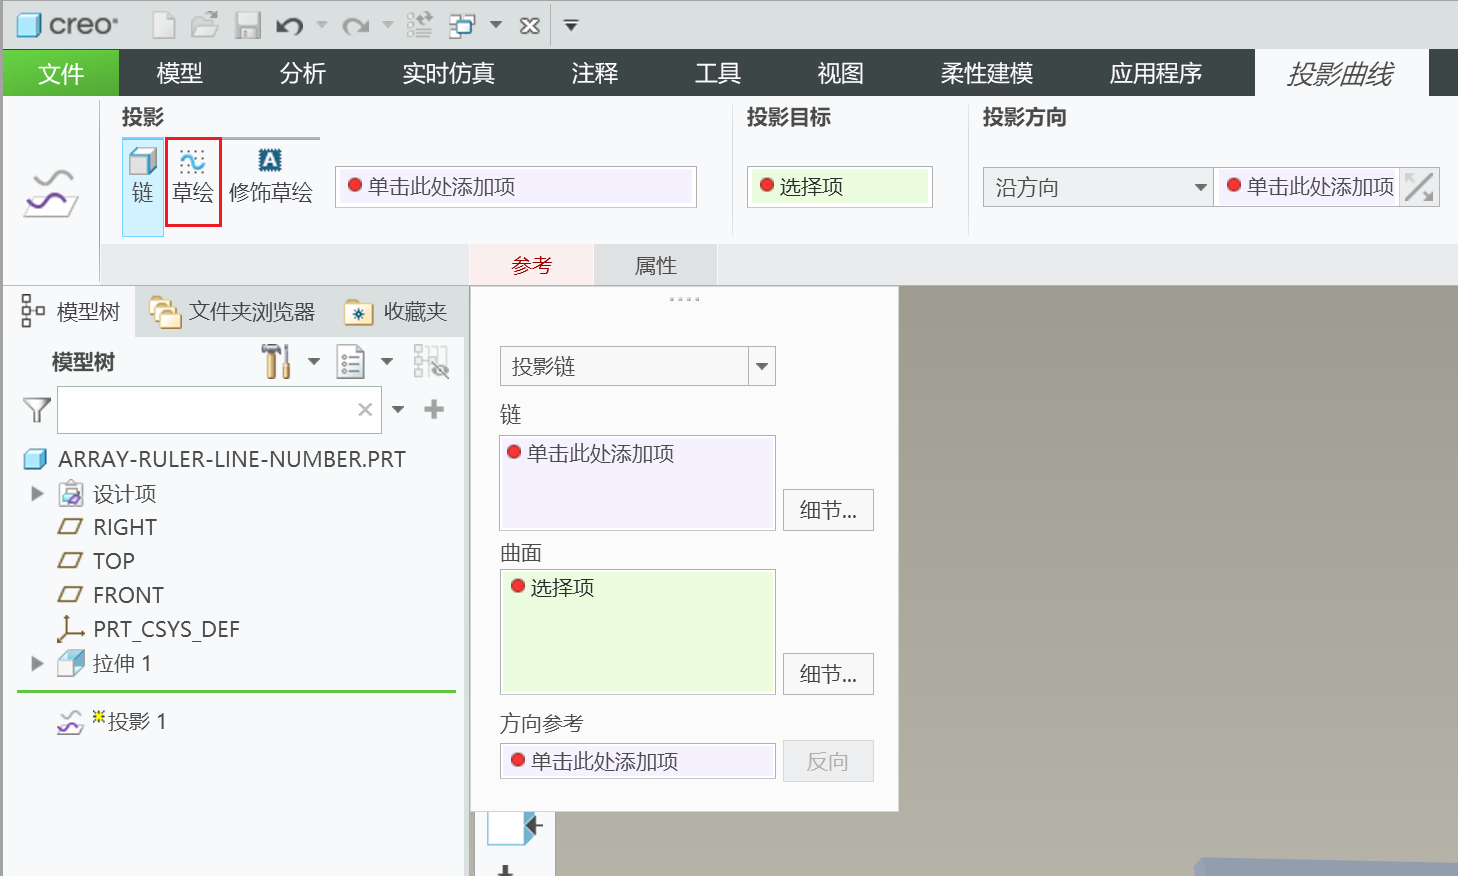1458x876 pixels.
Task: Open the 文件 menu
Action: [x=61, y=73]
